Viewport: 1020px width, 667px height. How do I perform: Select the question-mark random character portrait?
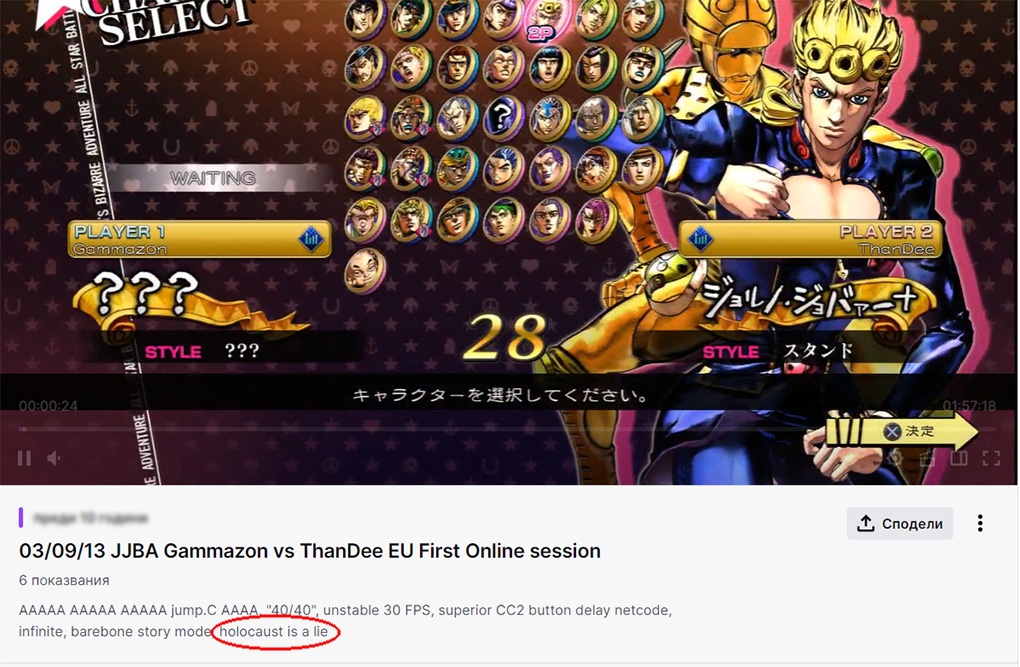pyautogui.click(x=503, y=117)
